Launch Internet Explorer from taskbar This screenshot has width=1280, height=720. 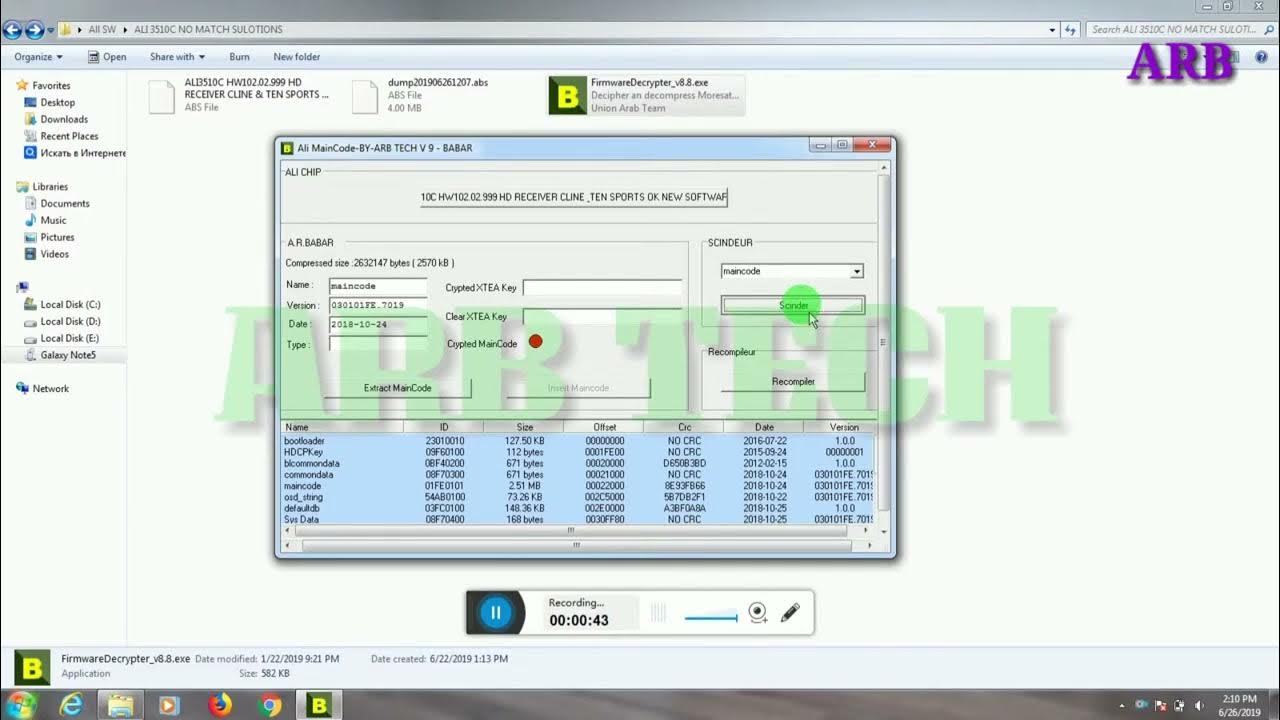coord(71,705)
